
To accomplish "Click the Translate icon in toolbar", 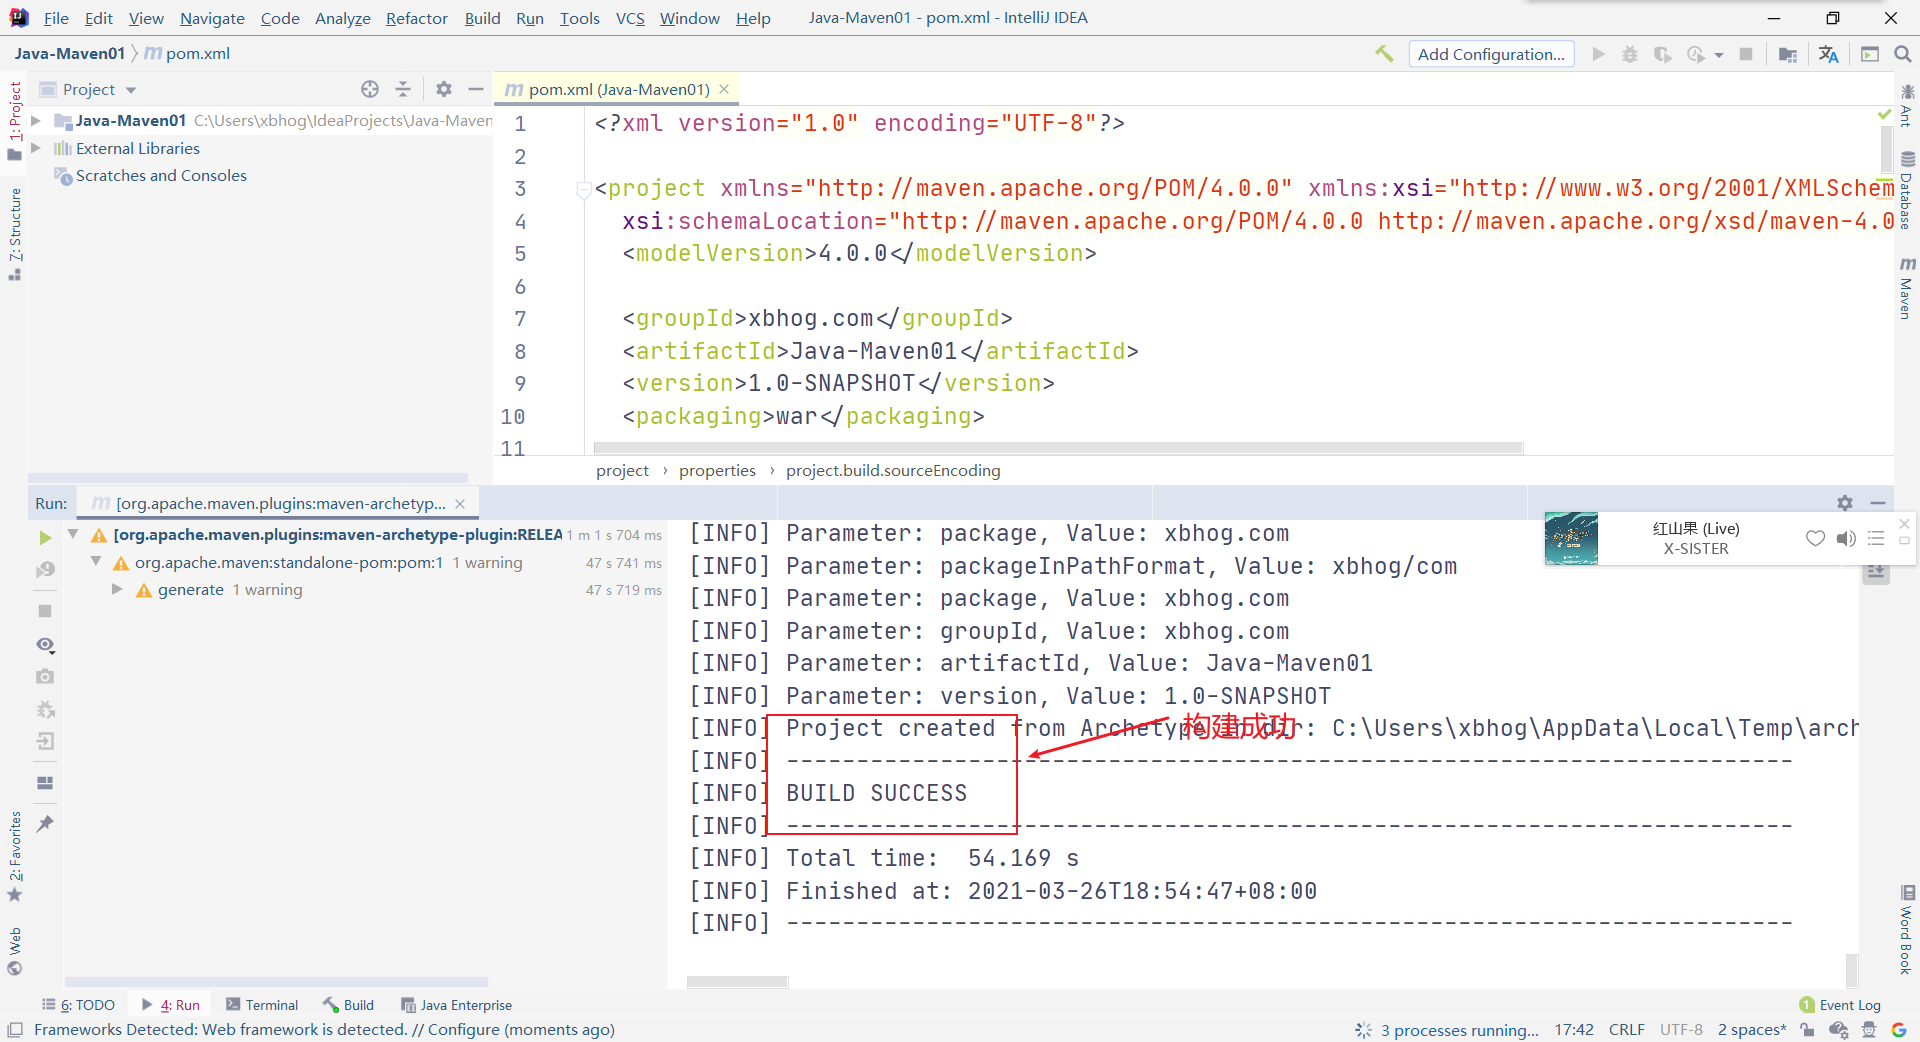I will pos(1829,54).
